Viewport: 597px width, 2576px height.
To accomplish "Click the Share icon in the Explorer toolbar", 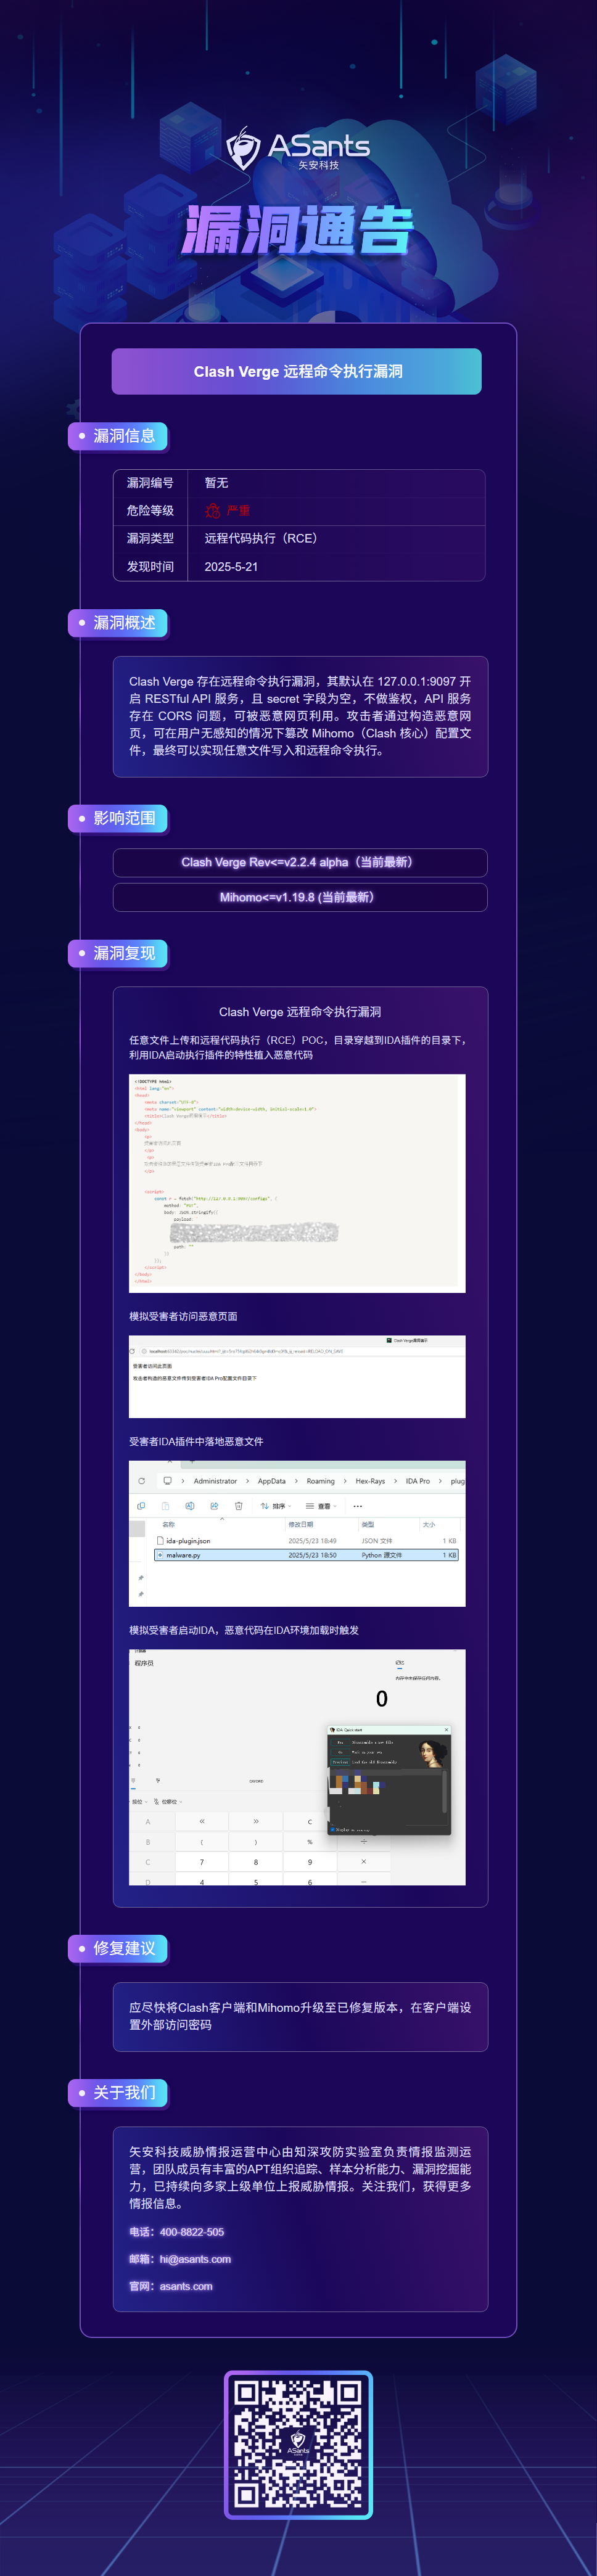I will (214, 1506).
